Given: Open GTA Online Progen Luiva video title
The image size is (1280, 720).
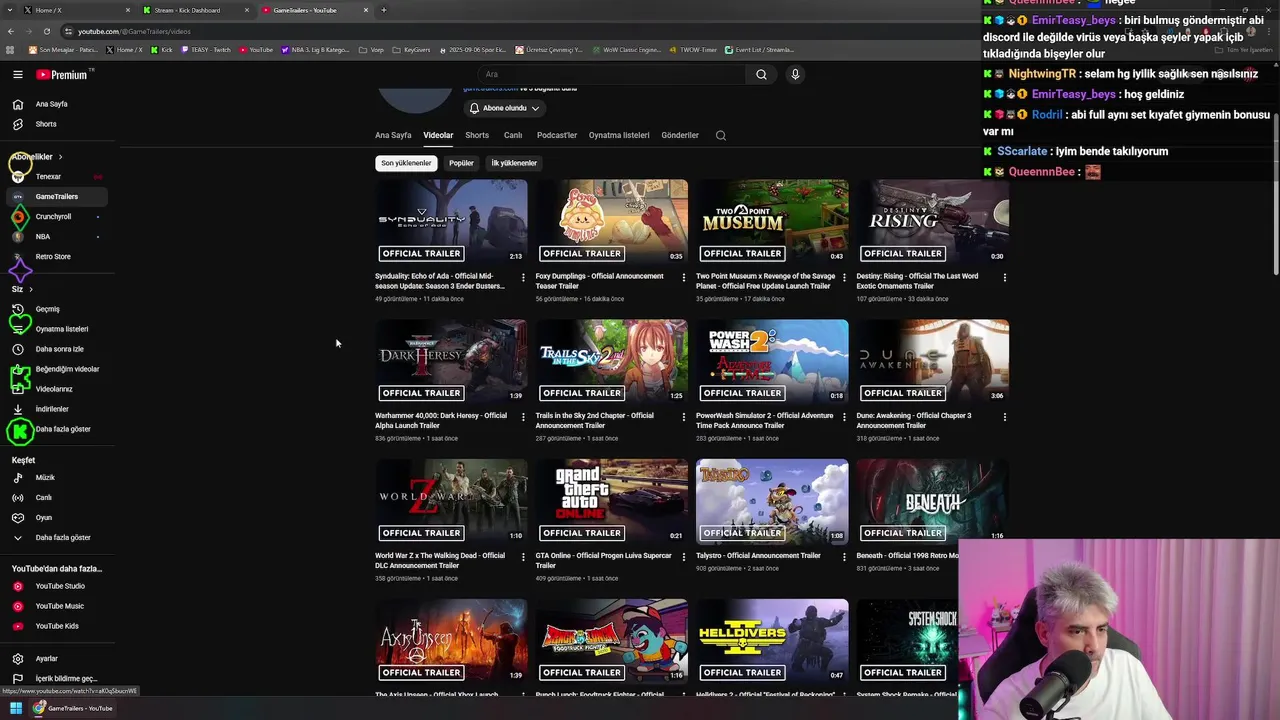Looking at the screenshot, I should tap(604, 560).
